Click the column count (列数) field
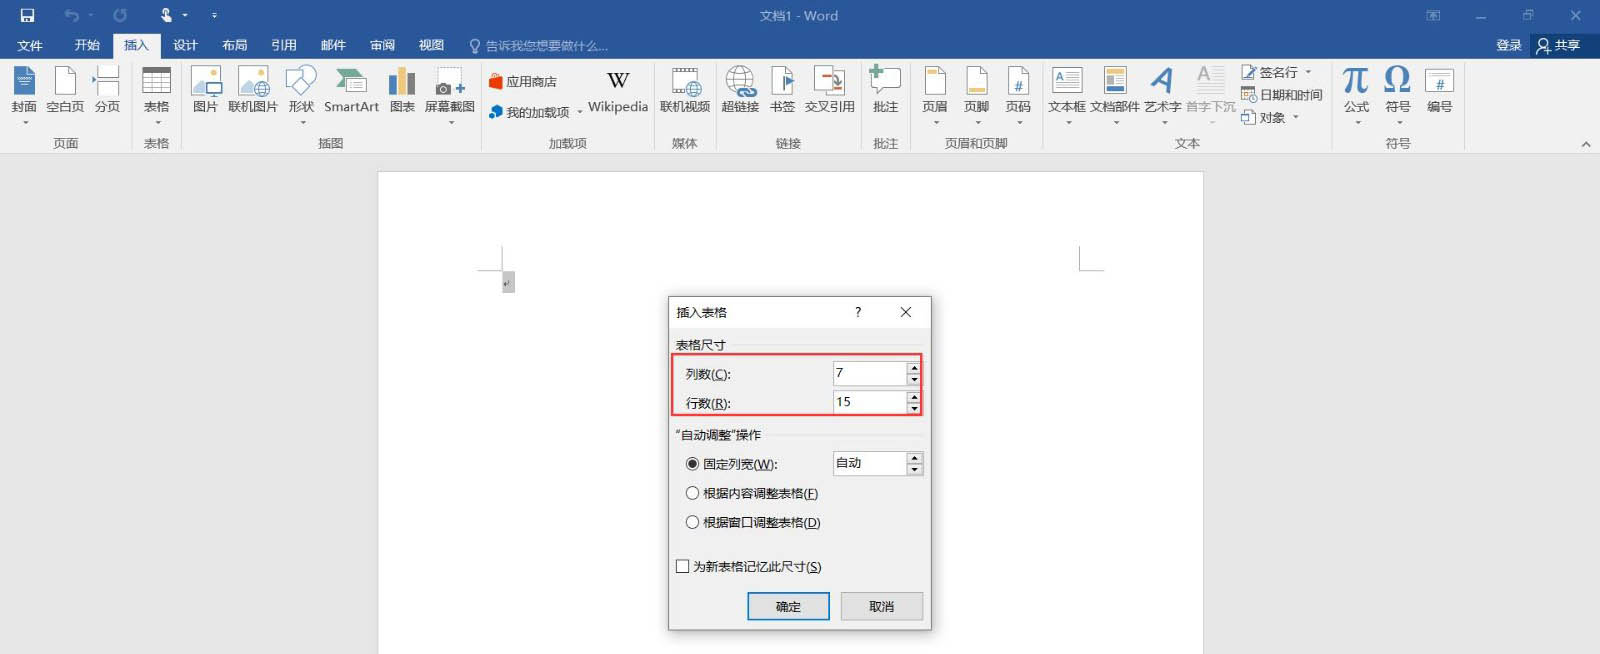Screen dimensions: 1600x654 (x=869, y=373)
